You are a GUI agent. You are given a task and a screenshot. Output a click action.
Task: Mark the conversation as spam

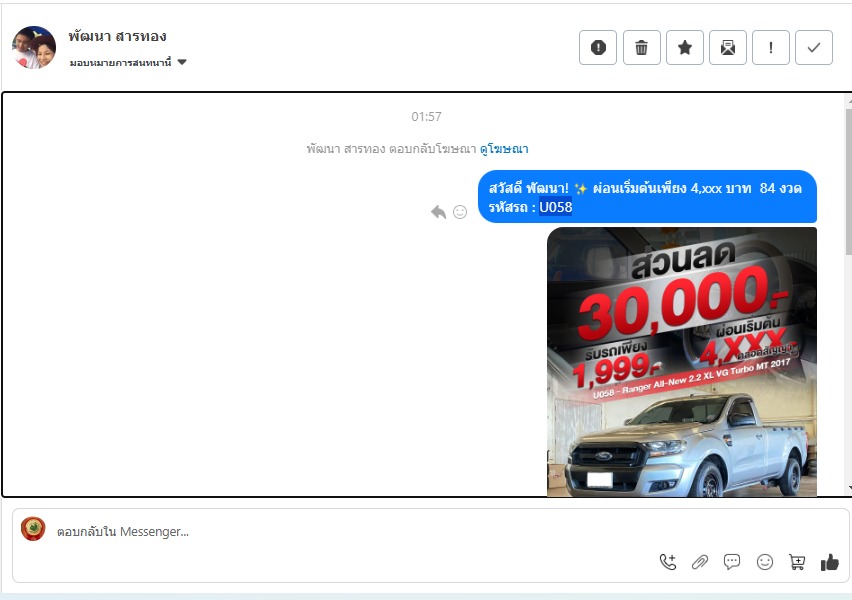(598, 48)
